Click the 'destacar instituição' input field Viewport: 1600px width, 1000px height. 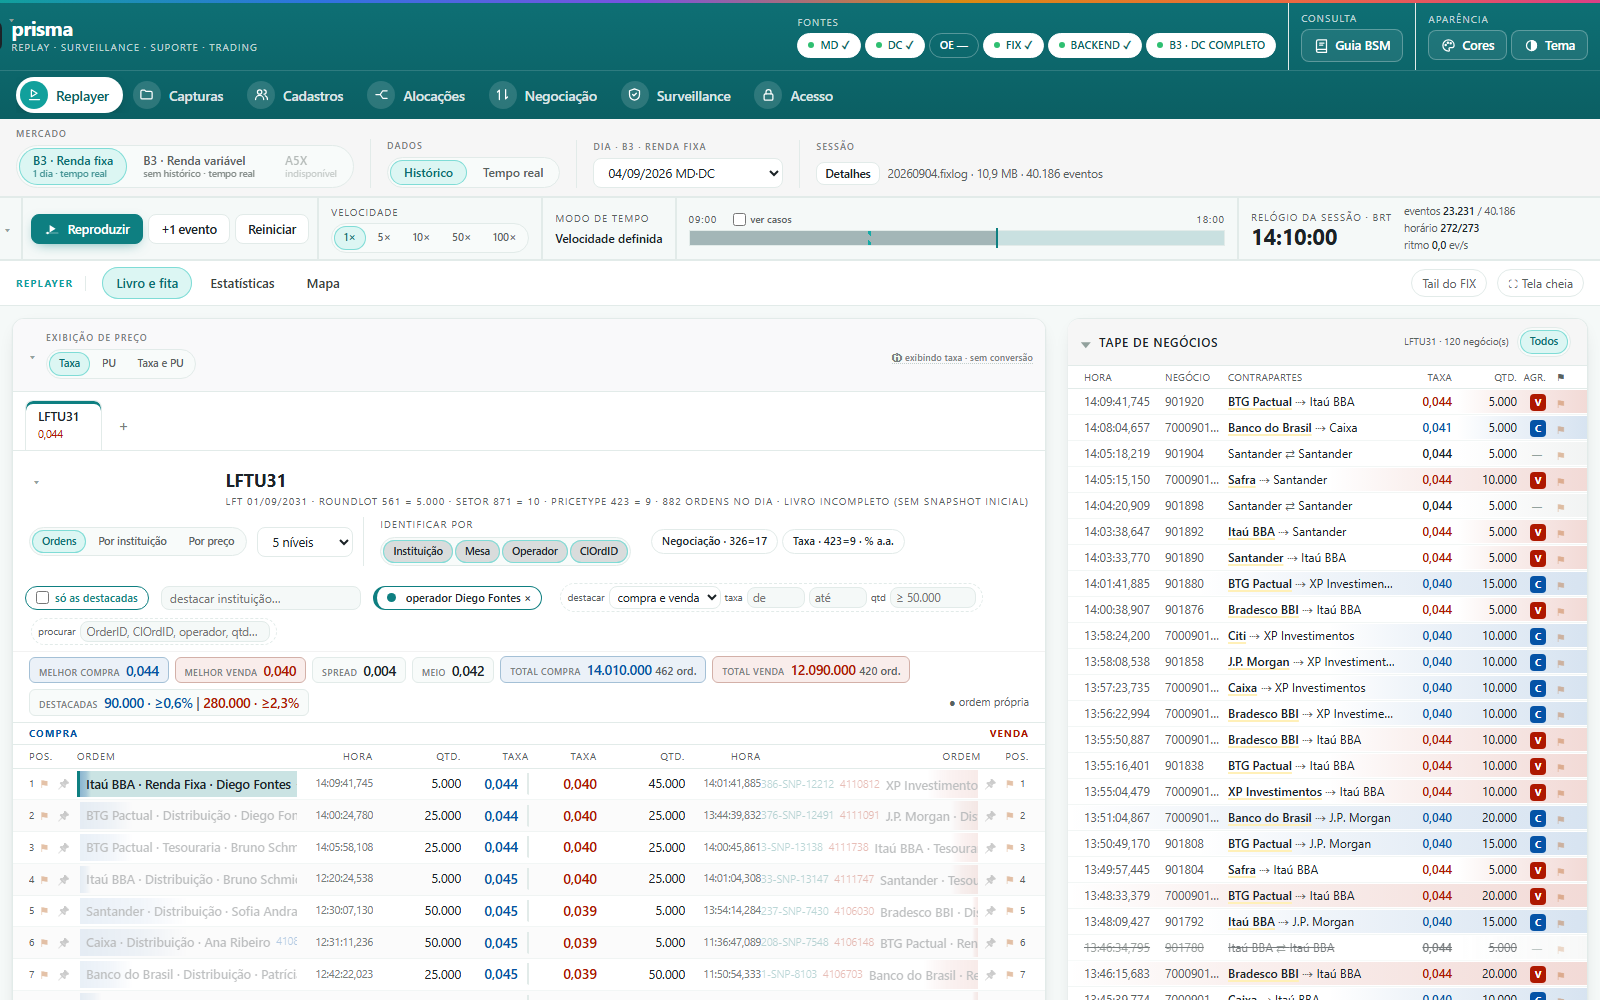pos(260,598)
